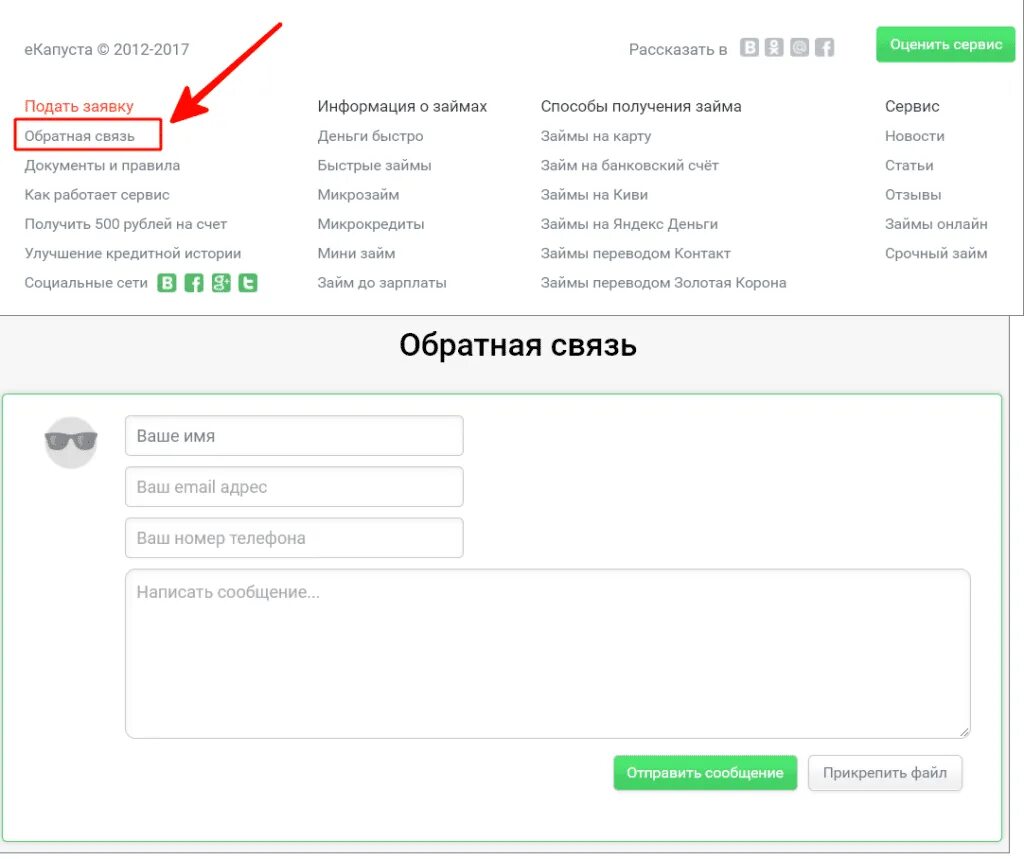Click 'Прикрепить файл' to attach a file
Viewport: 1024px width, 859px height.
885,772
